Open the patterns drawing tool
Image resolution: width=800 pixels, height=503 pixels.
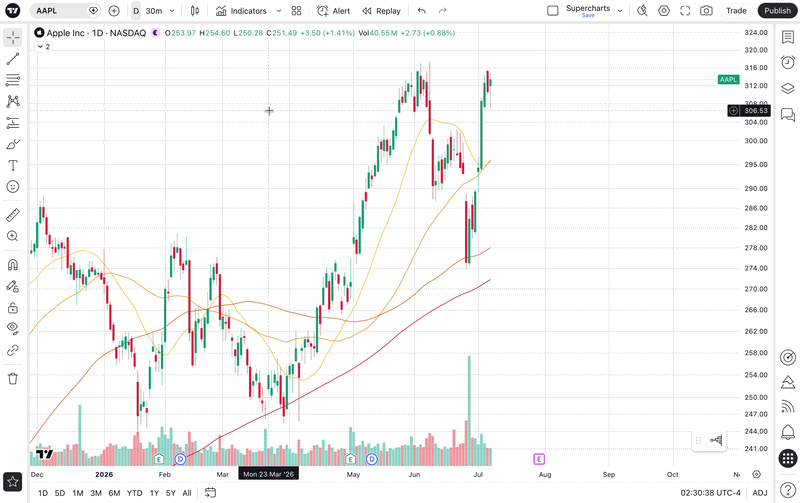point(13,101)
